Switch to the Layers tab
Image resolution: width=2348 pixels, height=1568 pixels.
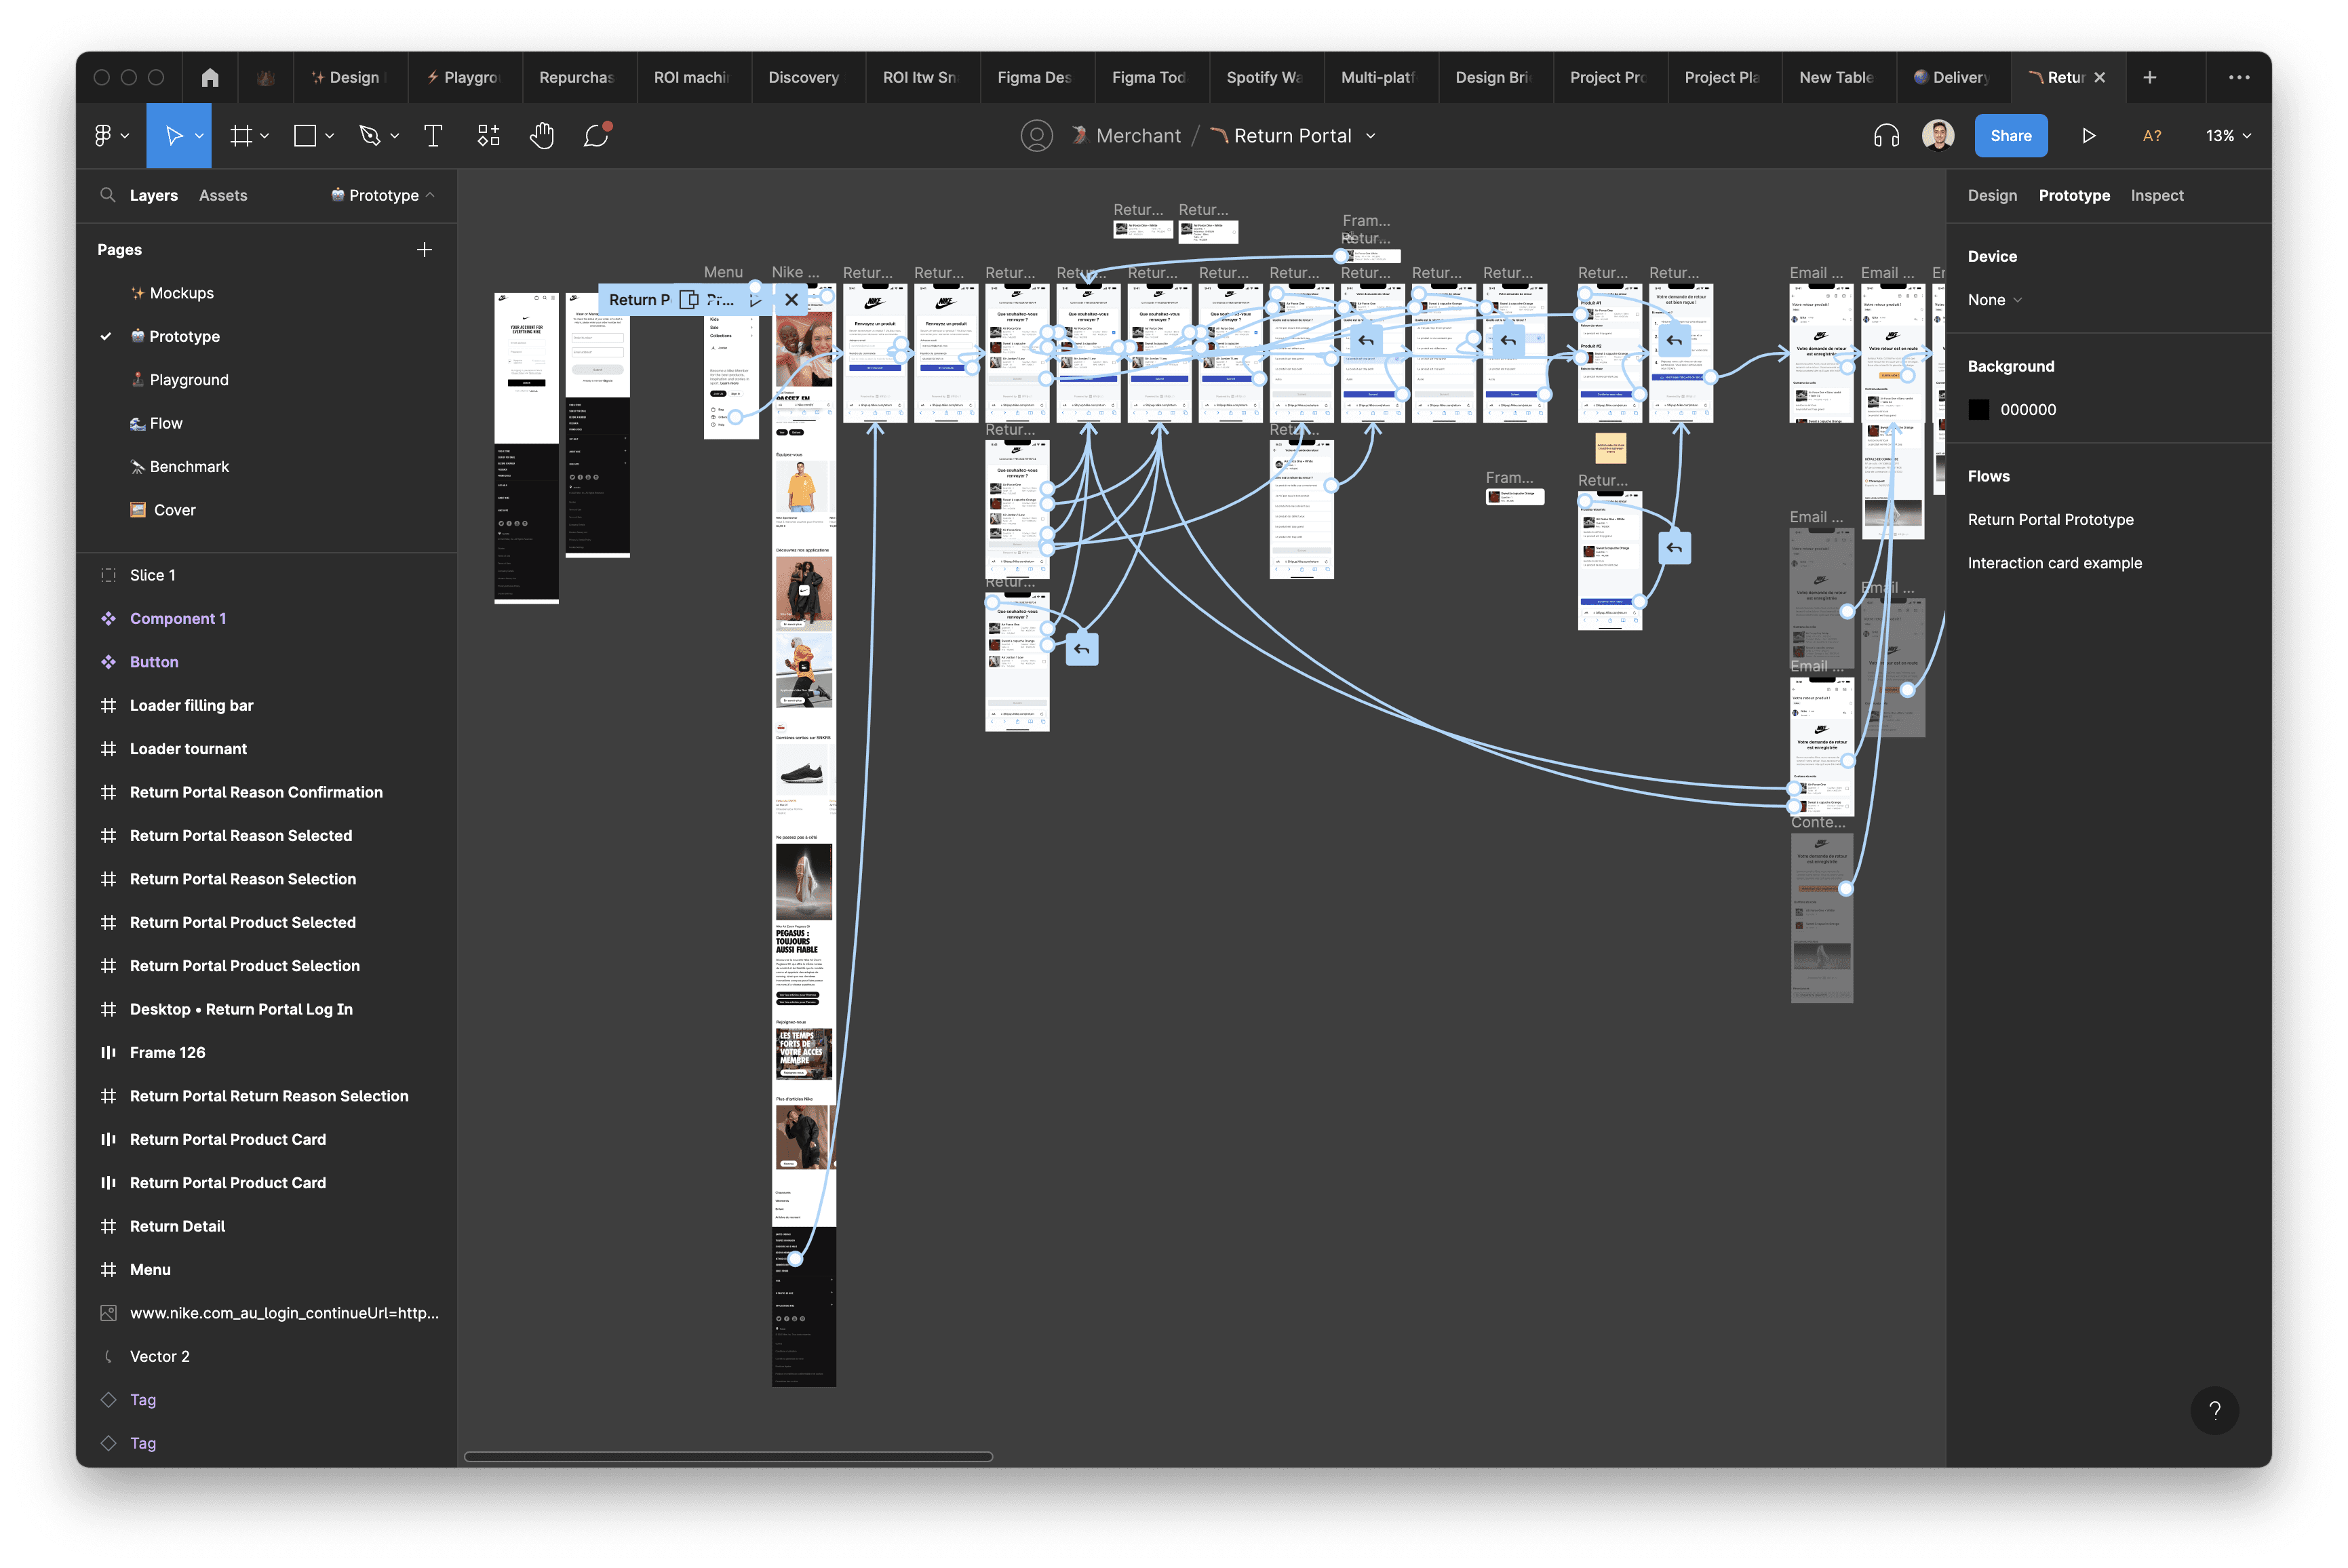pos(154,195)
